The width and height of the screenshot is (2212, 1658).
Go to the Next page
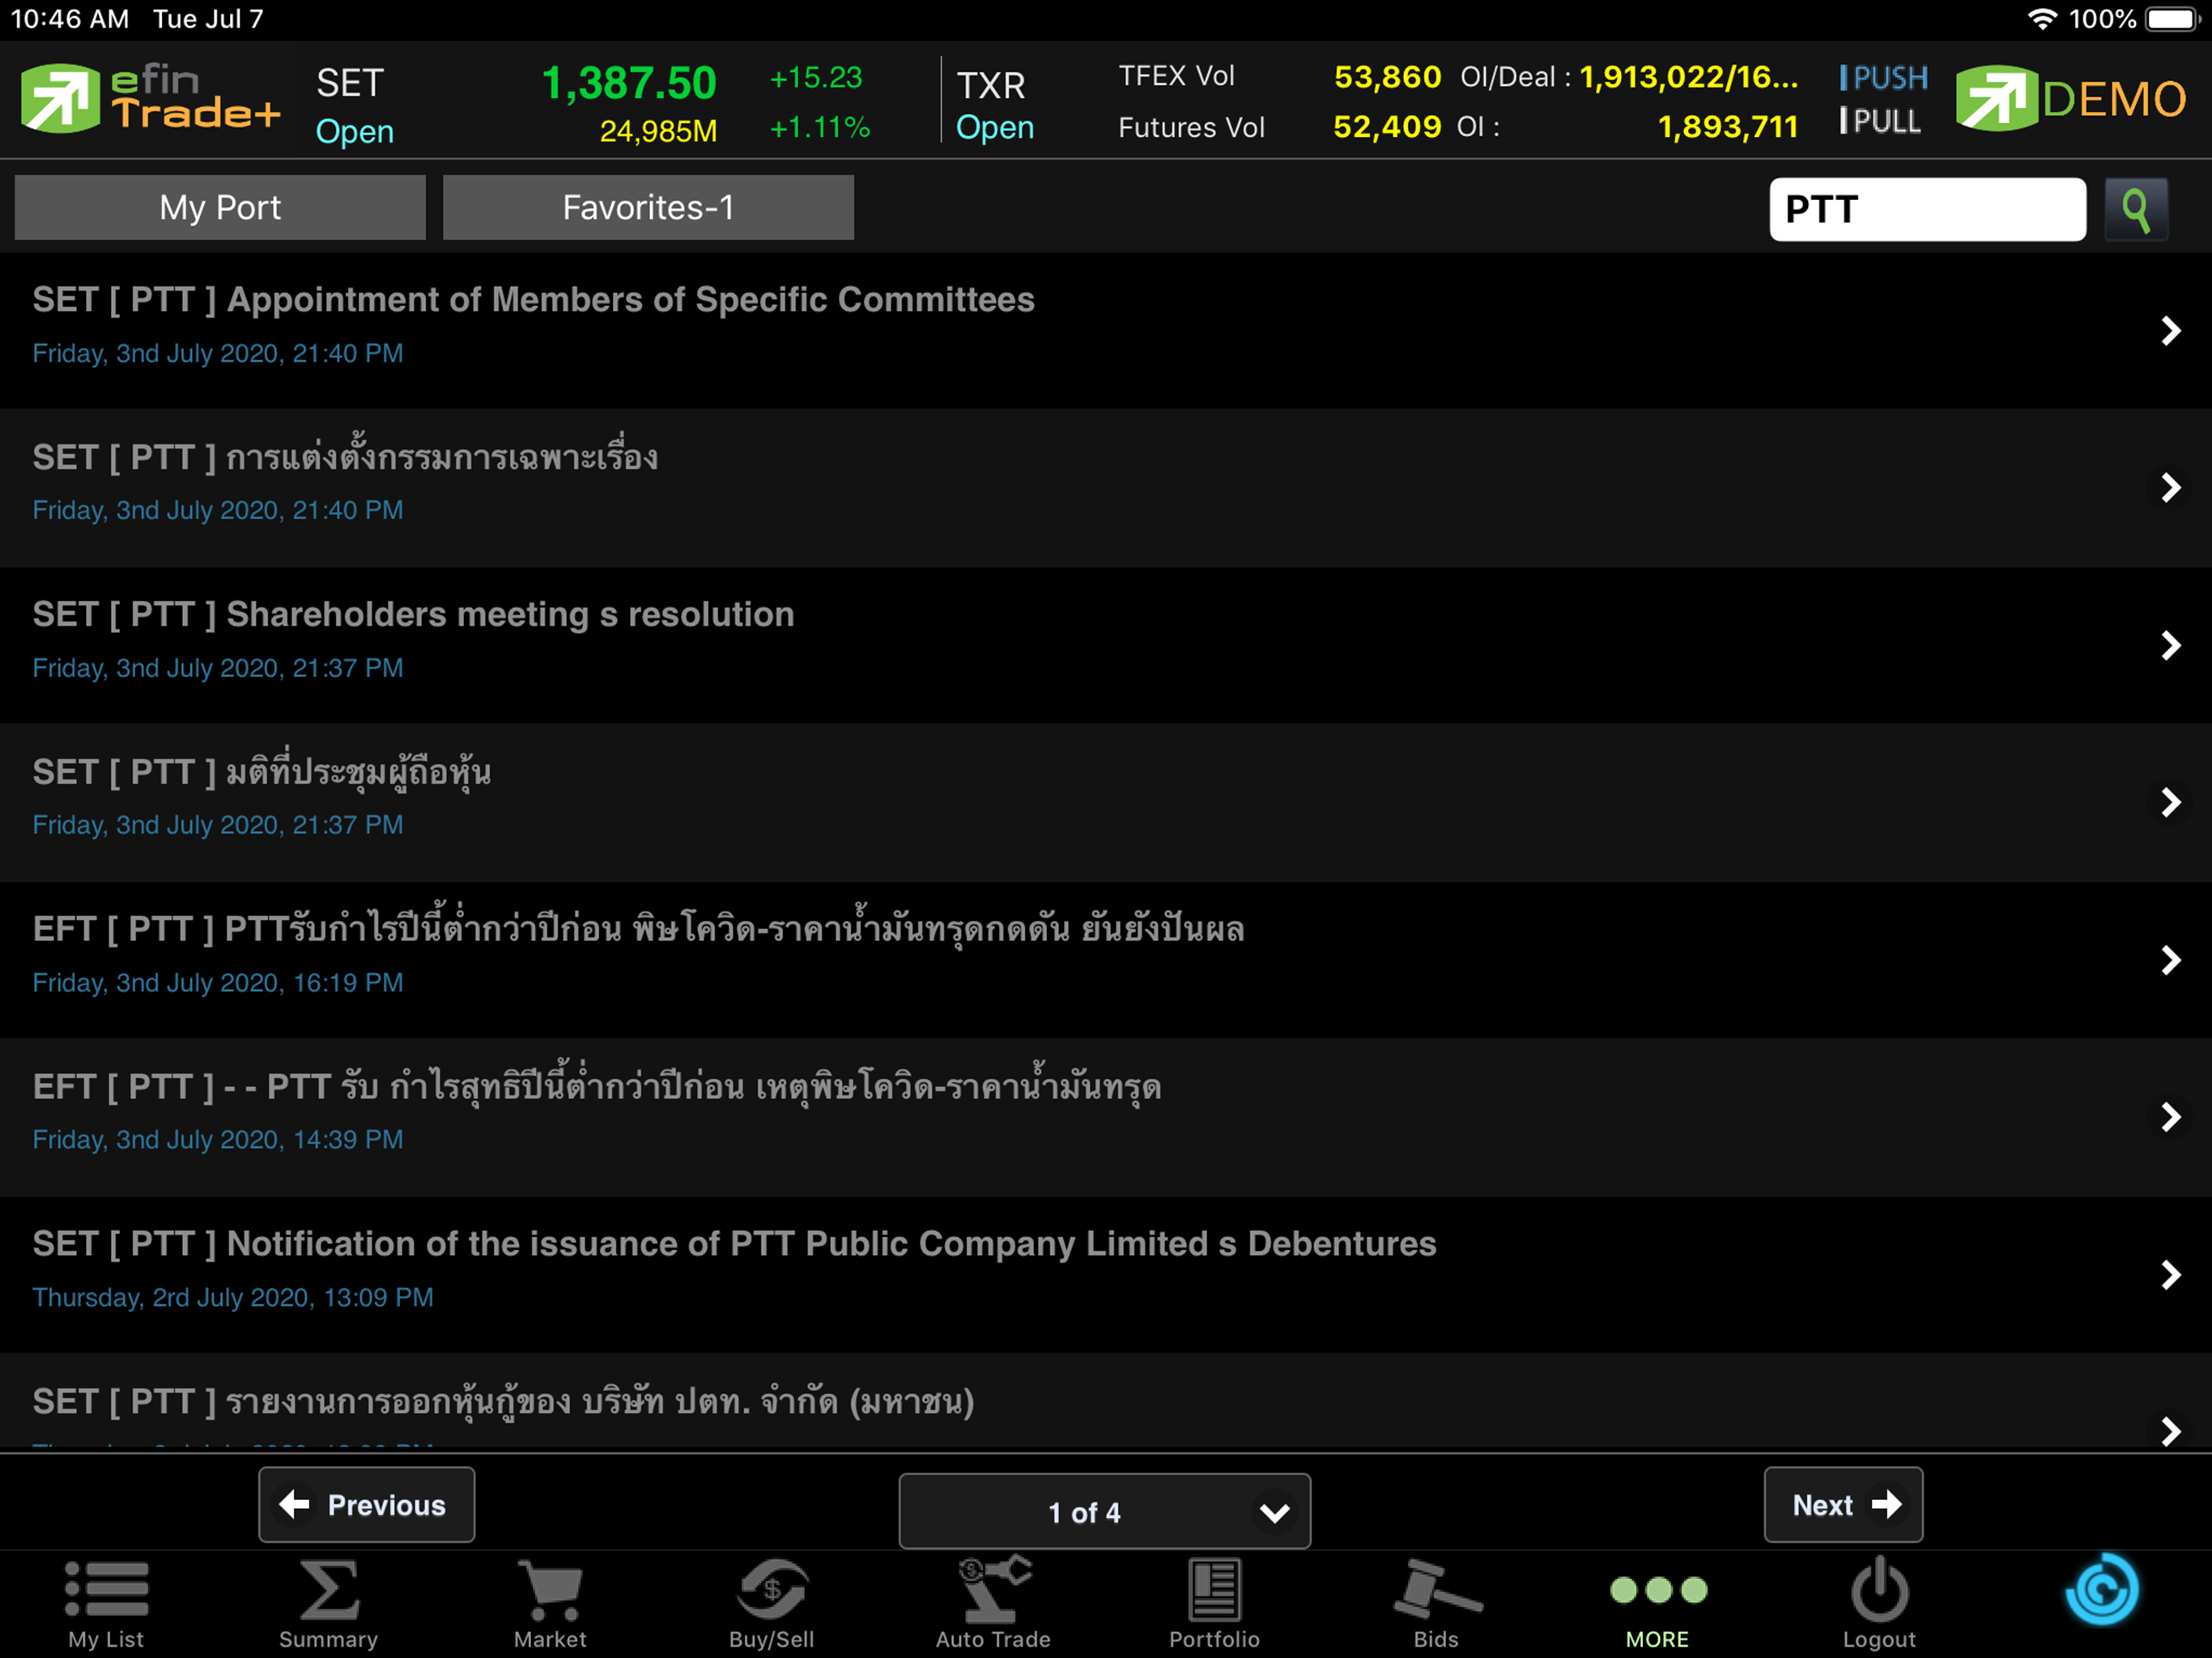1843,1504
